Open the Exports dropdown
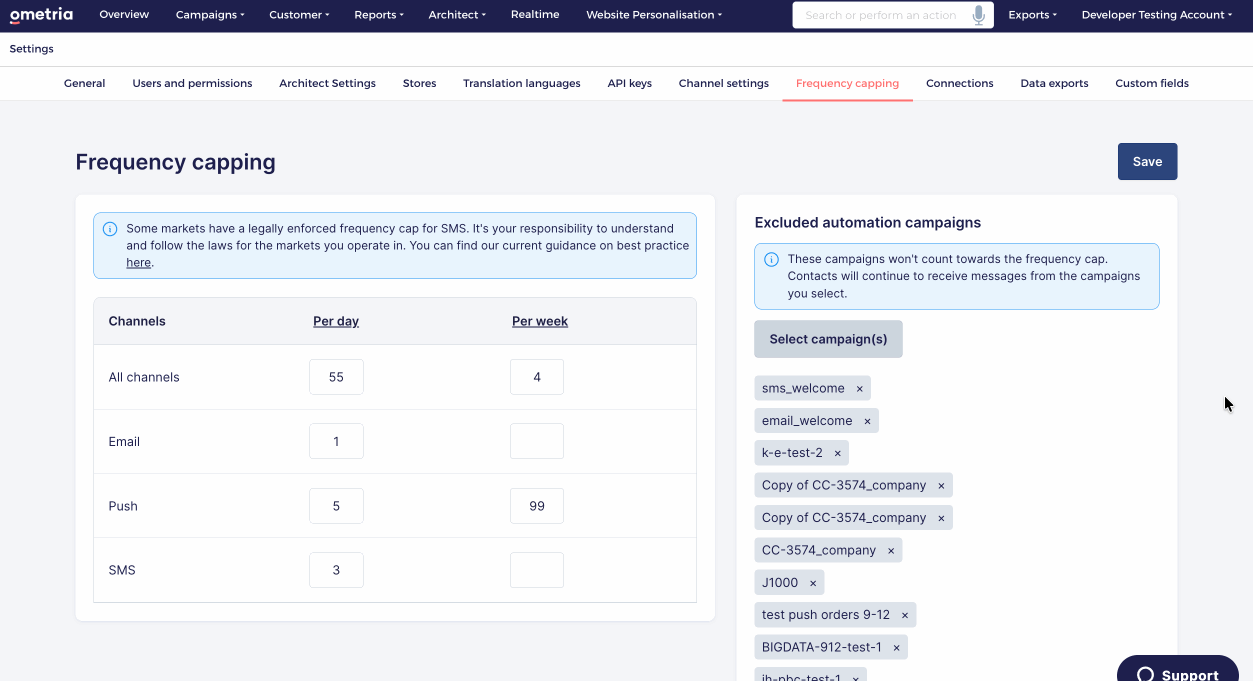Screen dimensions: 1253x681 1032,15
